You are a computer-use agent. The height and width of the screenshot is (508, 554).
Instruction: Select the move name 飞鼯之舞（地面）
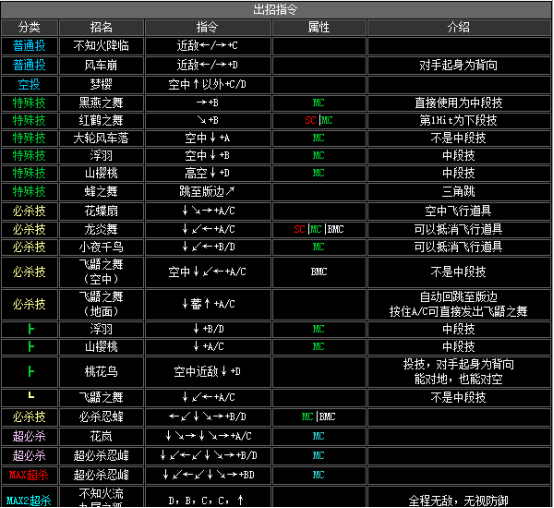click(x=101, y=304)
